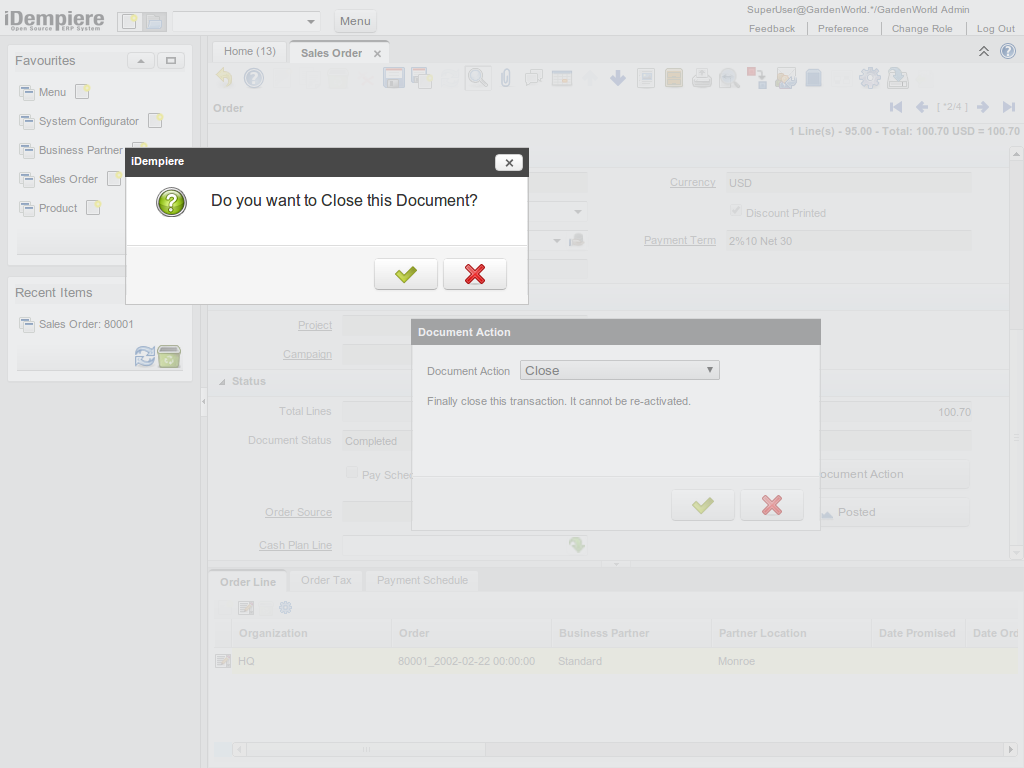
Task: Click the Log Out link
Action: pyautogui.click(x=995, y=29)
